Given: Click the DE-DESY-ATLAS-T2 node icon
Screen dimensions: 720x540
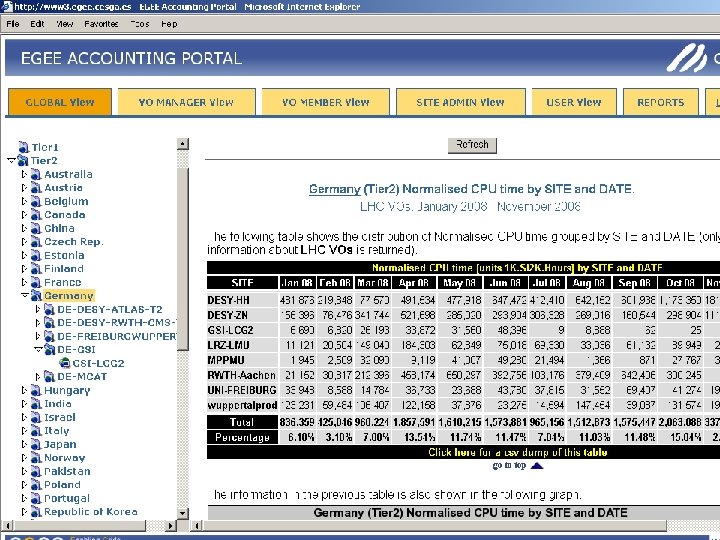Looking at the screenshot, I should point(50,309).
